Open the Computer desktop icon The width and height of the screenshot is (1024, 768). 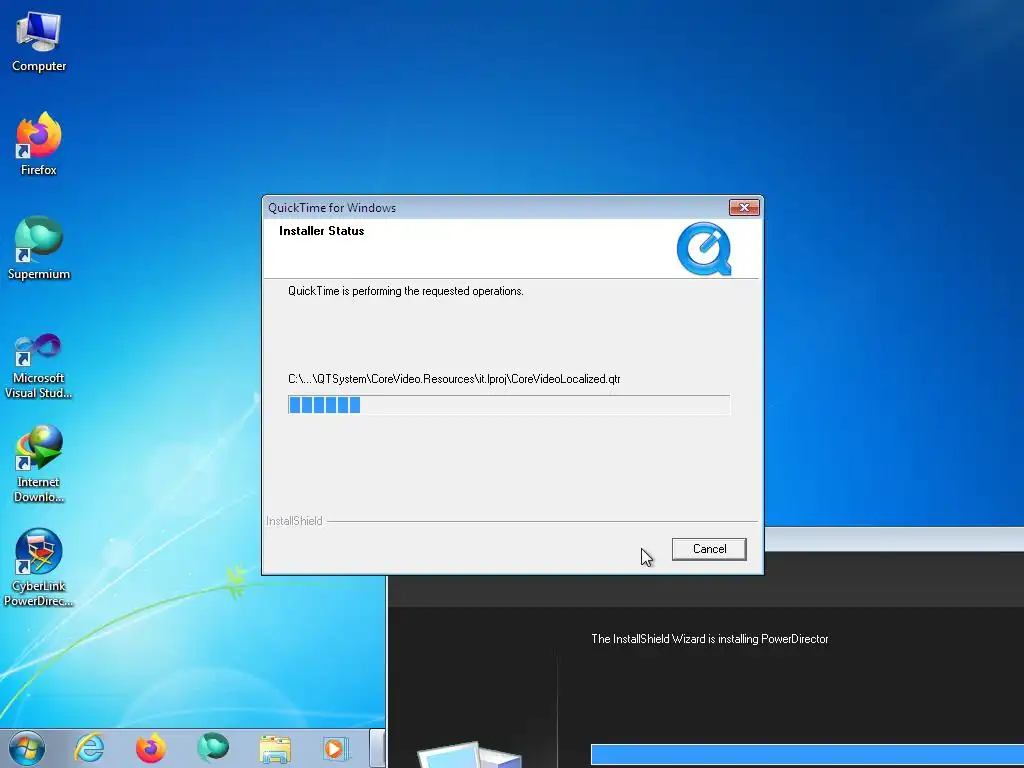39,42
